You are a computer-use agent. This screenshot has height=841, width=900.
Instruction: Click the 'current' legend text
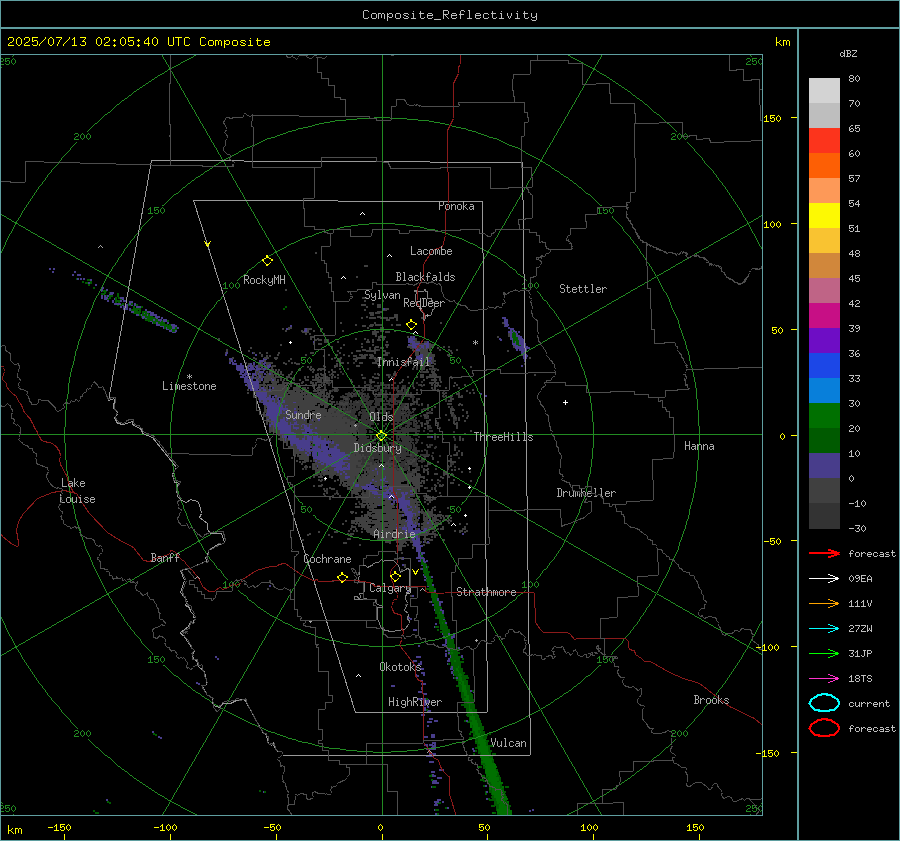(869, 703)
